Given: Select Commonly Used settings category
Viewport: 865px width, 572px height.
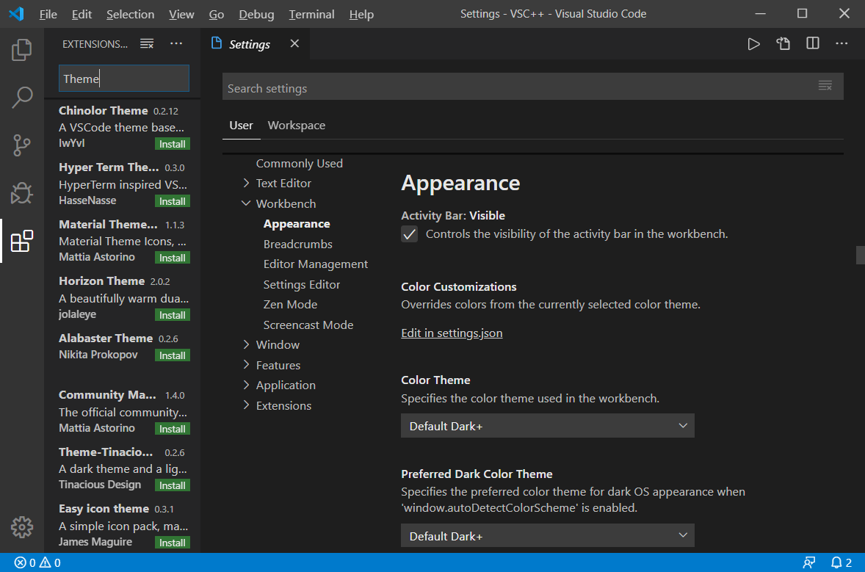Looking at the screenshot, I should pos(299,163).
